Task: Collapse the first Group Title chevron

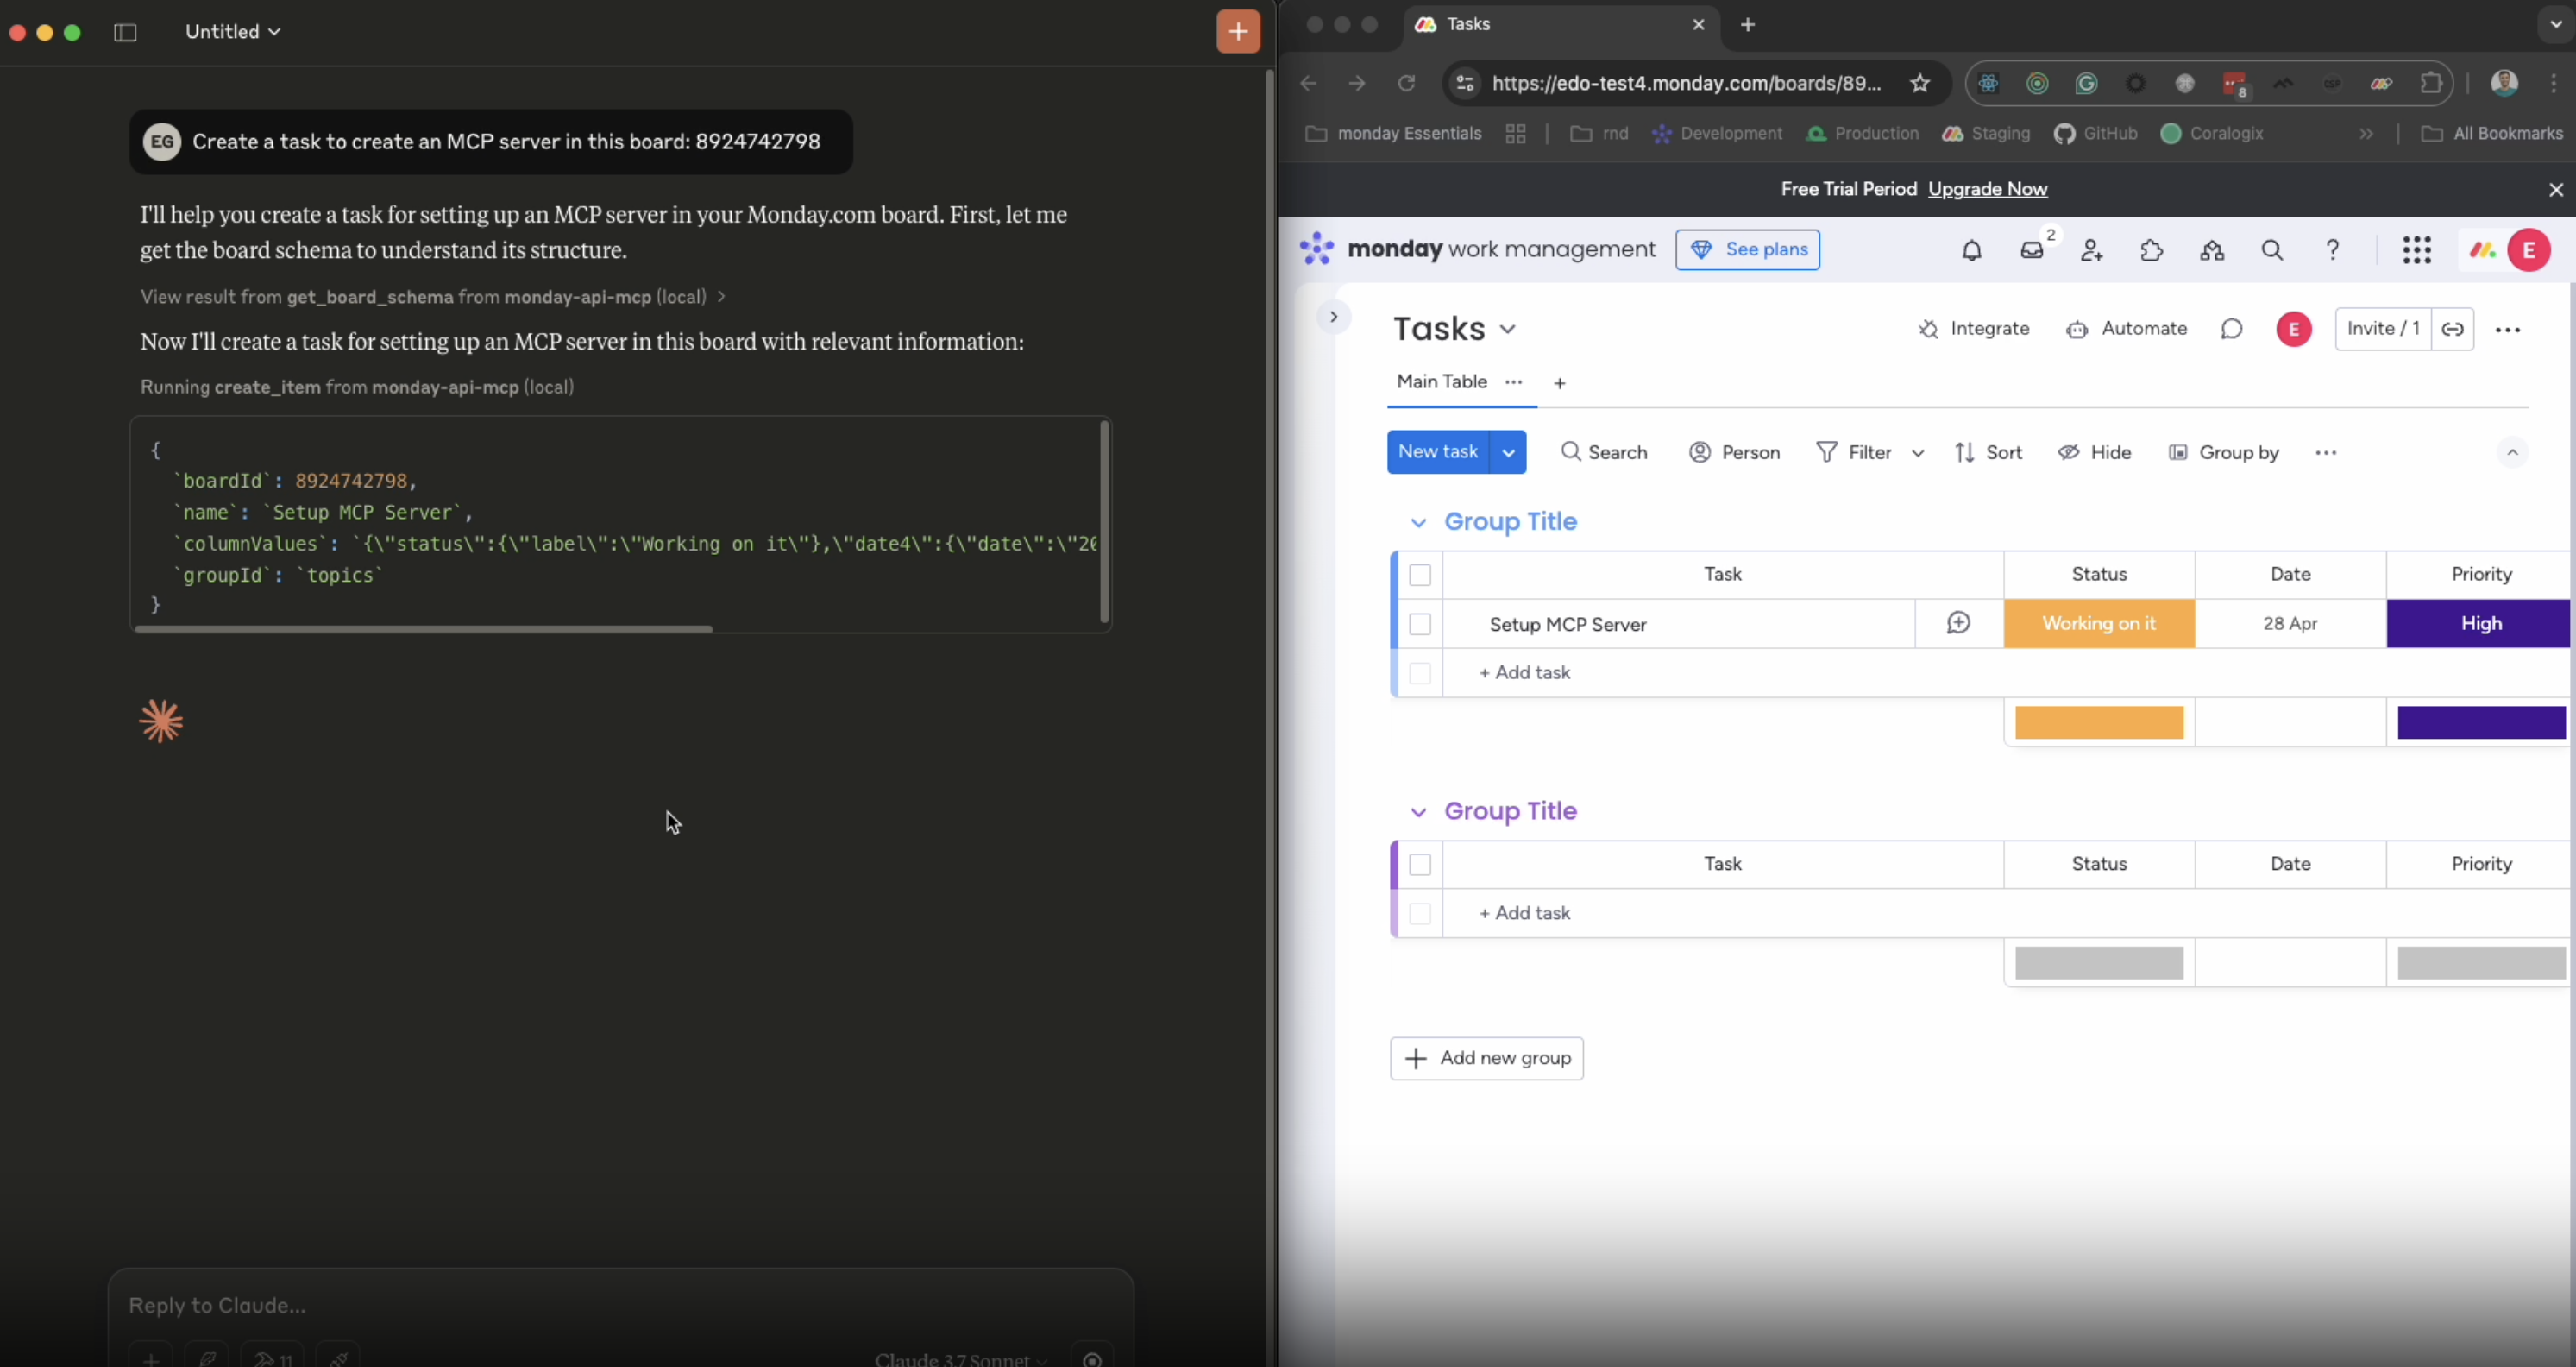Action: pyautogui.click(x=1417, y=522)
